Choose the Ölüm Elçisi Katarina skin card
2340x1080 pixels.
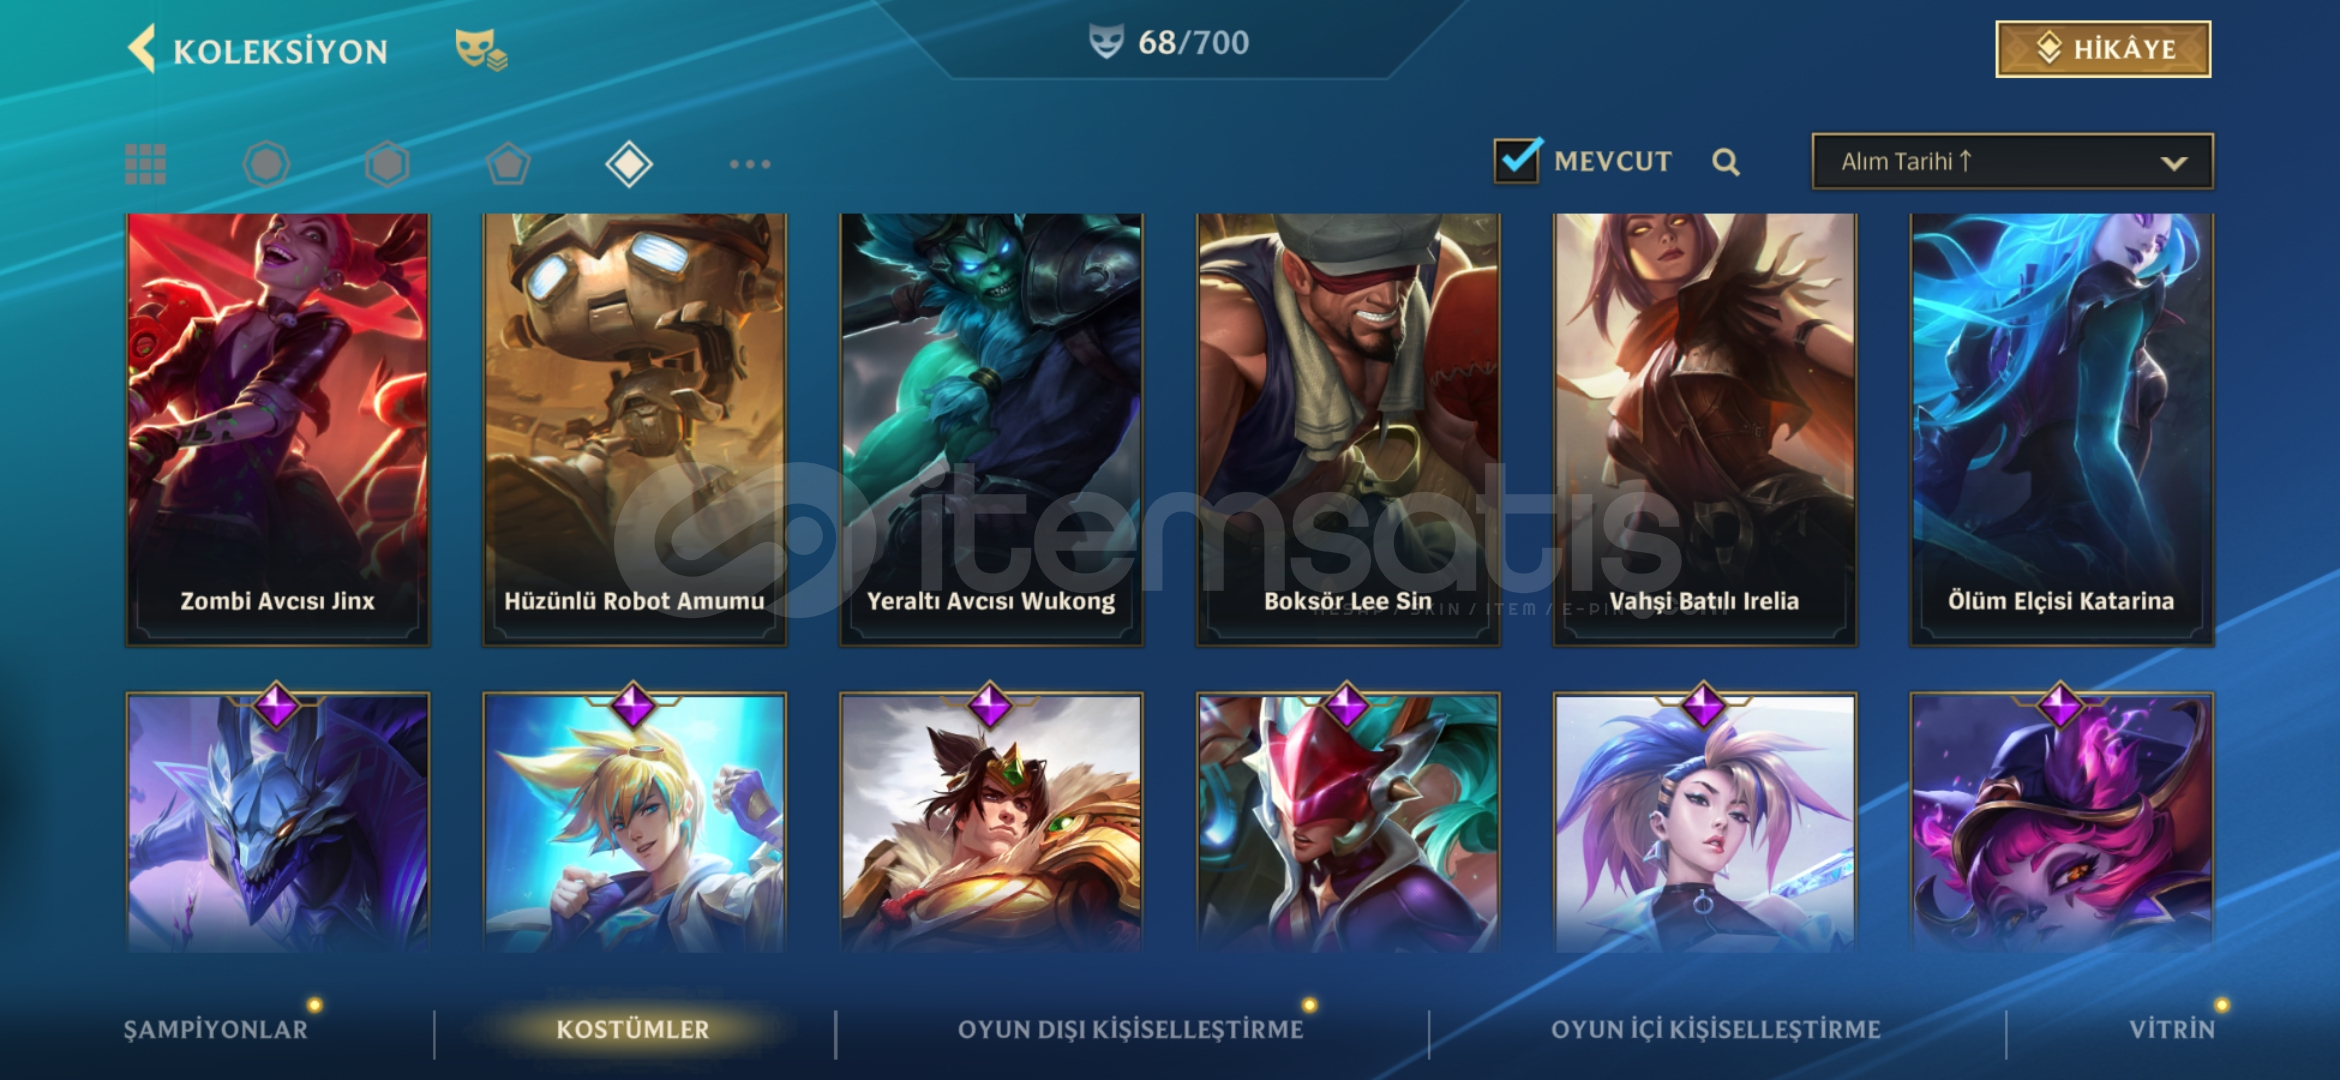tap(2061, 429)
